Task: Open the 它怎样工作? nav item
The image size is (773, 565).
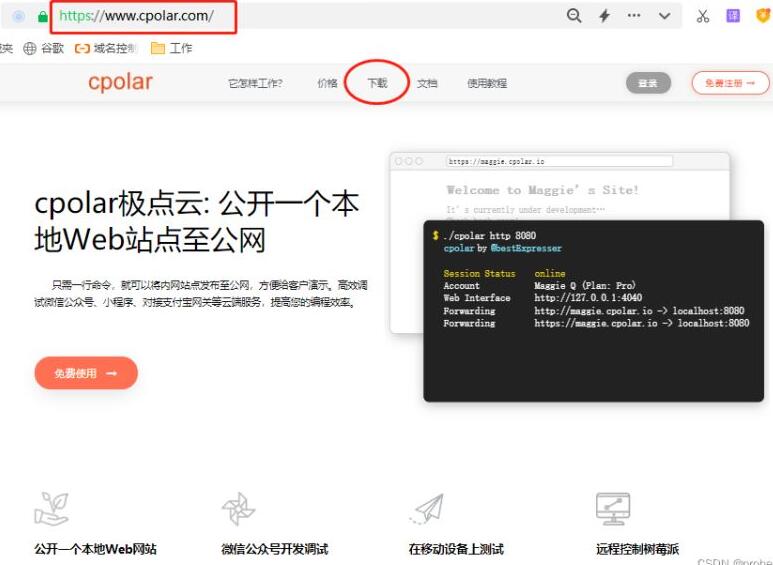Action: (255, 83)
